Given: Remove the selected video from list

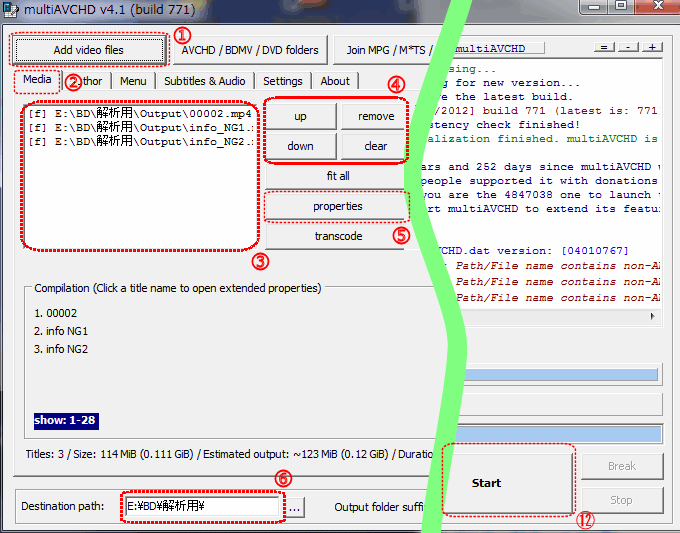Looking at the screenshot, I should (375, 117).
